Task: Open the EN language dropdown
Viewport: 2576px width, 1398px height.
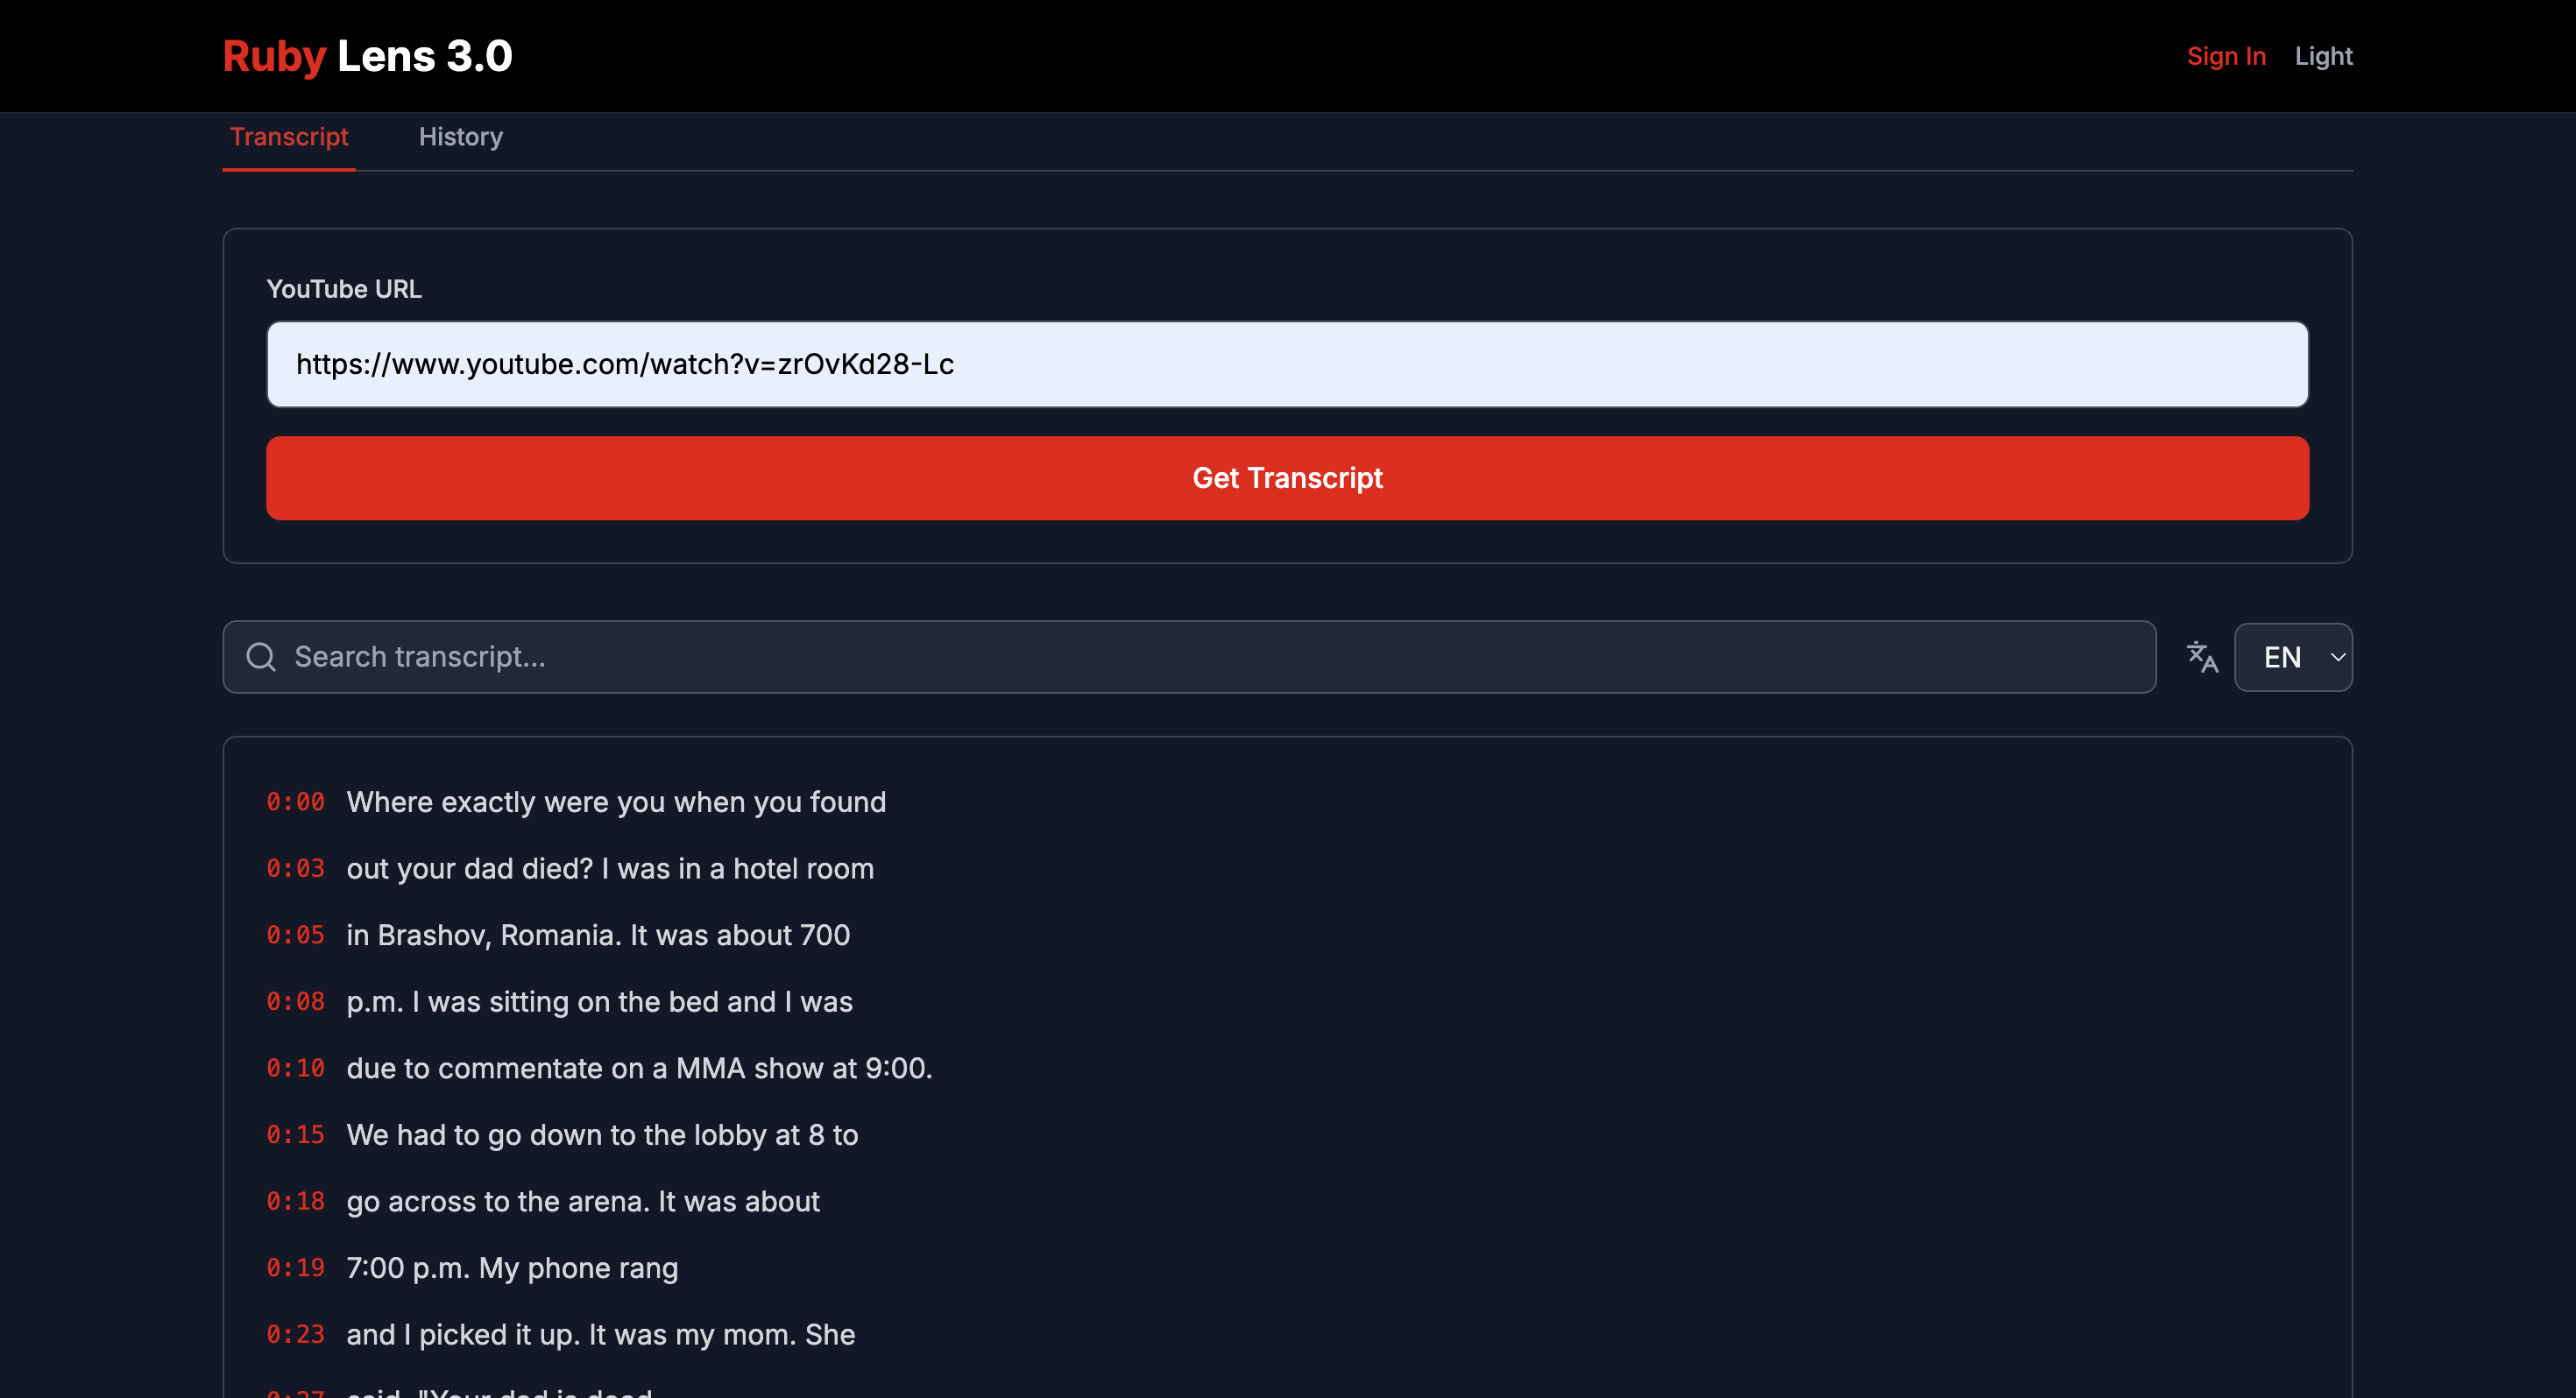Action: (x=2292, y=657)
